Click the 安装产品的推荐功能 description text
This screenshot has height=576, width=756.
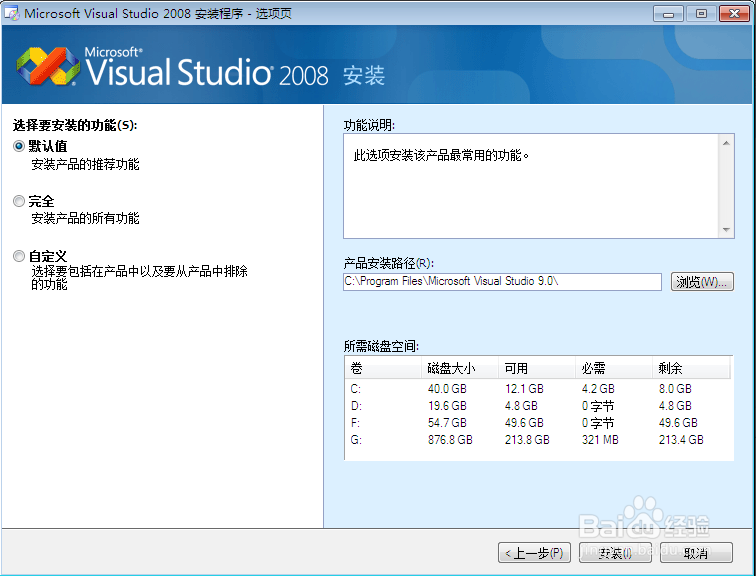(85, 164)
